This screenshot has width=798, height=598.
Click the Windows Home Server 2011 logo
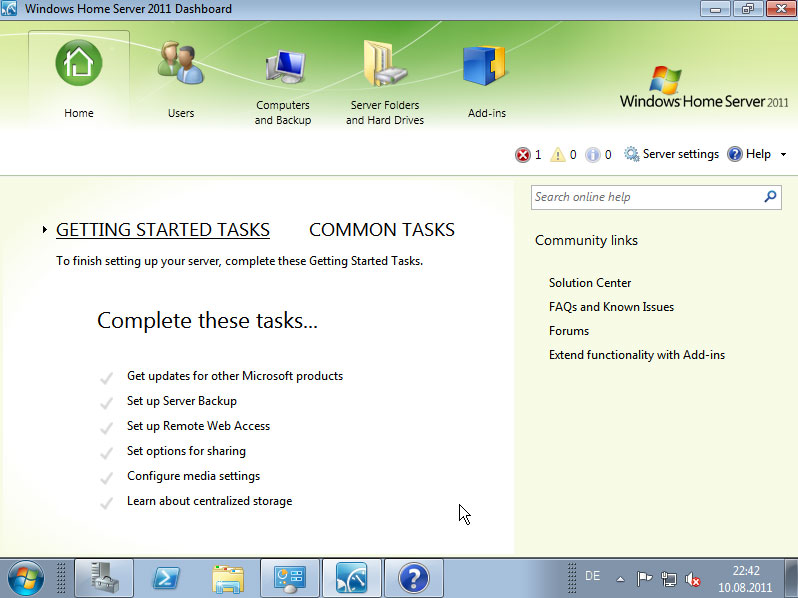tap(703, 88)
